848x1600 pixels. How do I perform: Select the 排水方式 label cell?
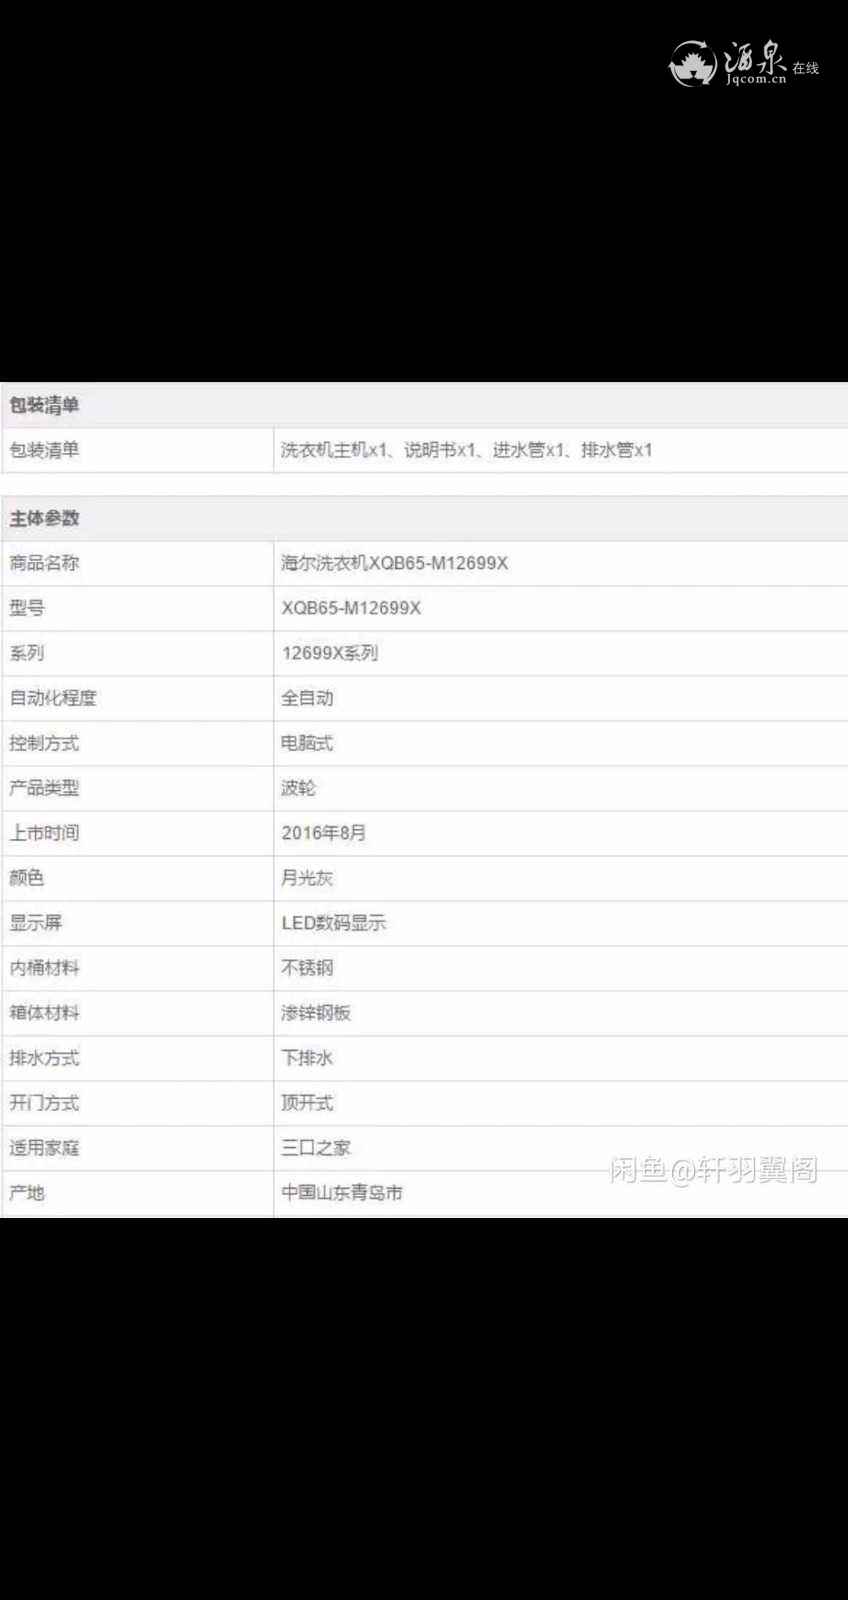[138, 1058]
